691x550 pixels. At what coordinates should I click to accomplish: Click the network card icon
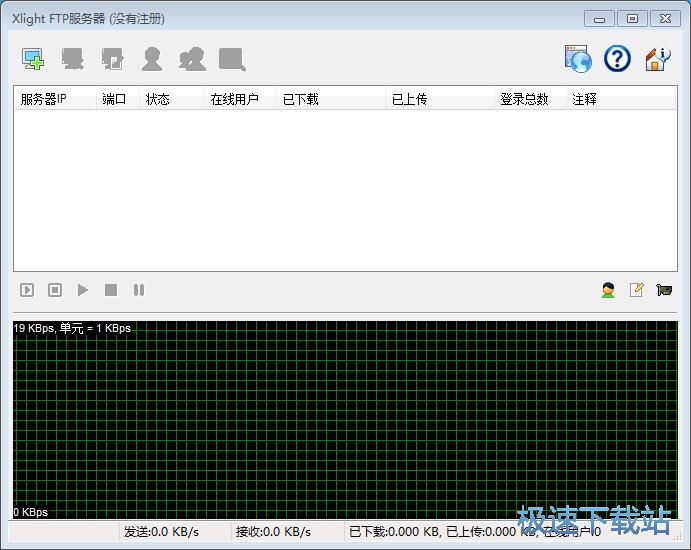(x=664, y=290)
